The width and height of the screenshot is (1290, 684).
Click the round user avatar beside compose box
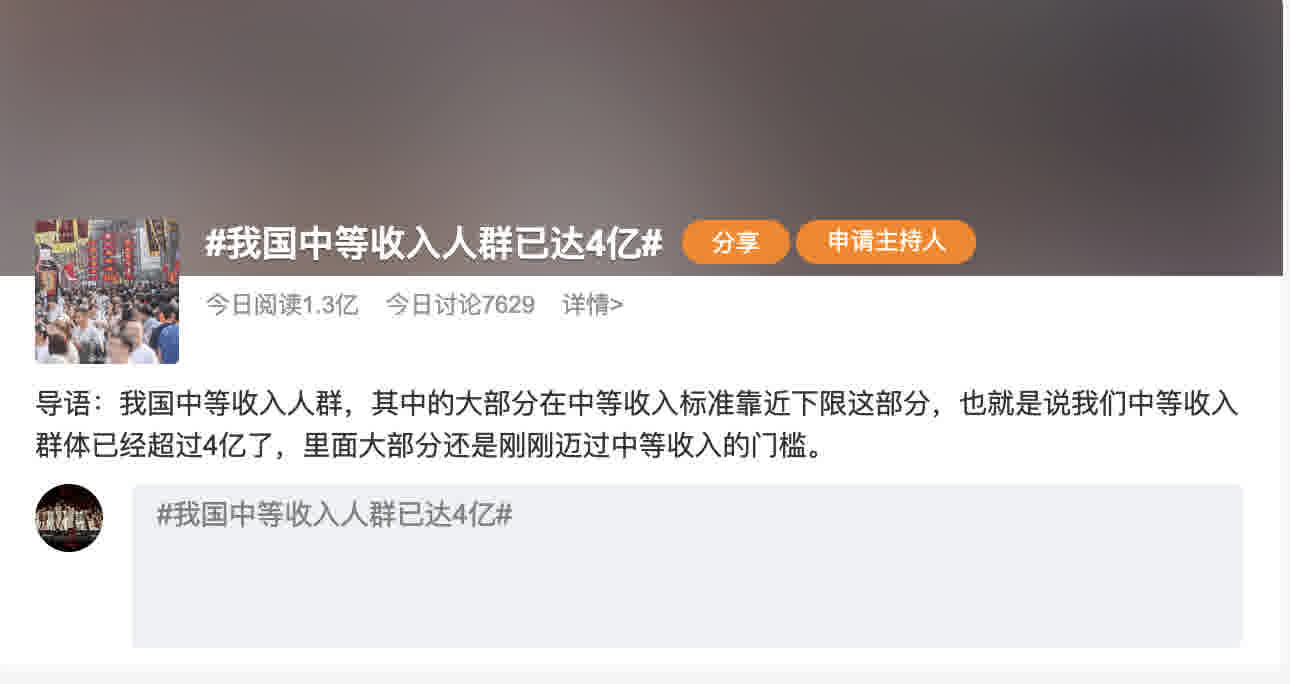point(69,518)
